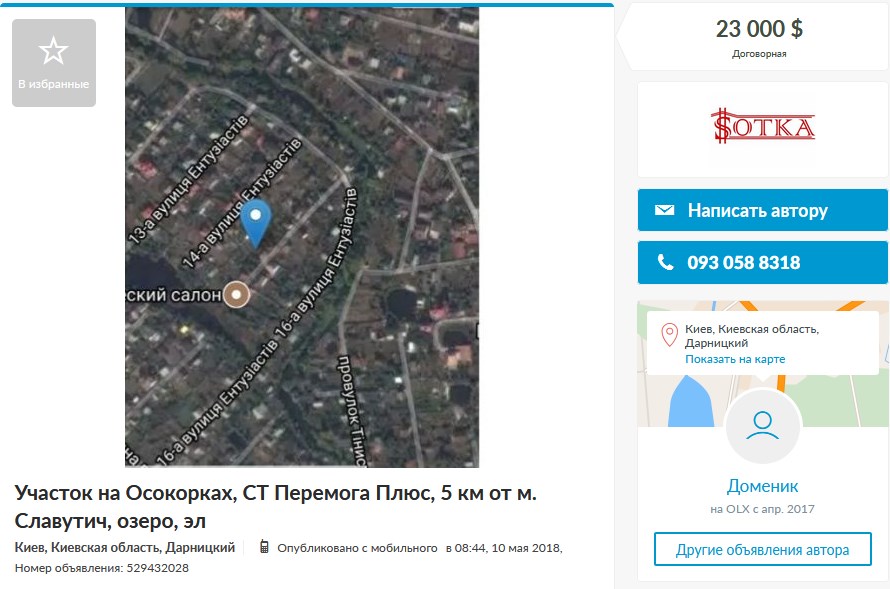Open author profile Доменик
The height and width of the screenshot is (589, 890).
pyautogui.click(x=762, y=486)
